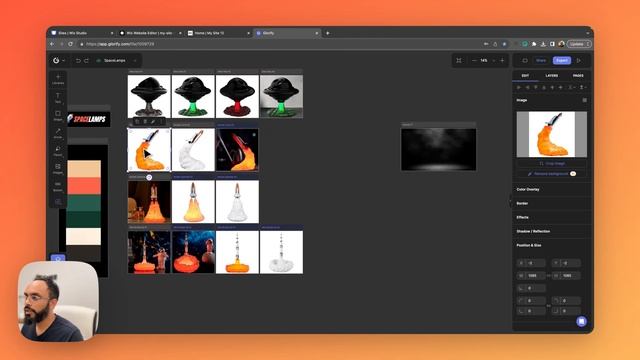Screen dimensions: 640x360
Task: Click the fourth alignment icon in the row
Action: coord(544,87)
